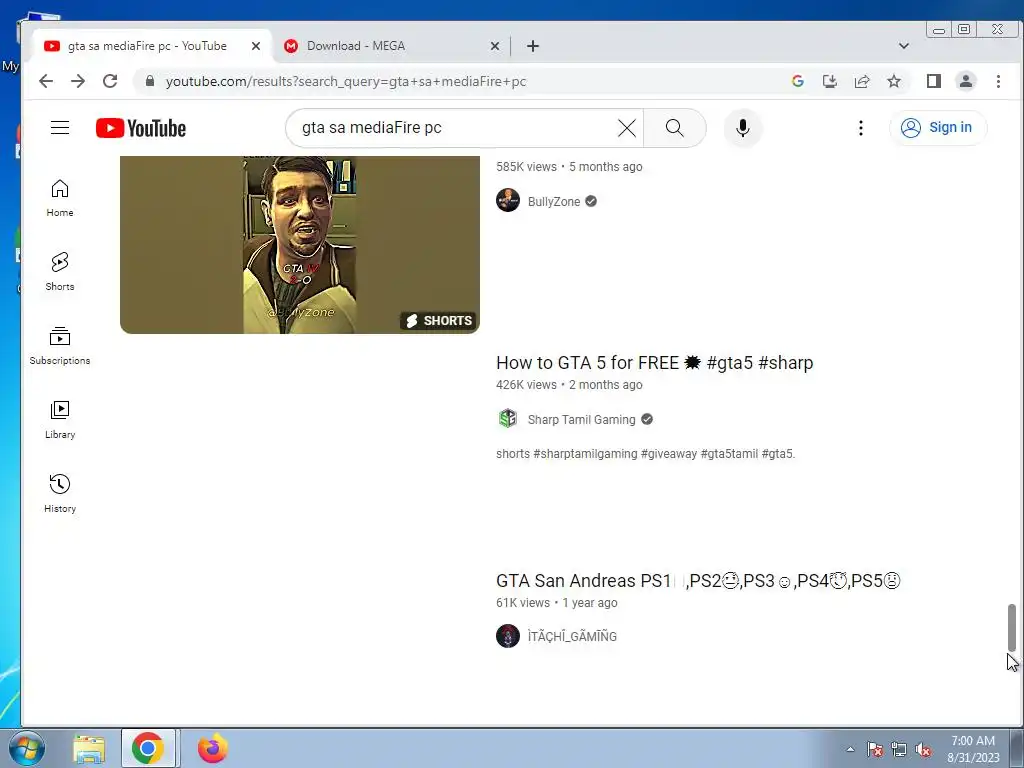Open a new tab with the plus button

click(533, 46)
